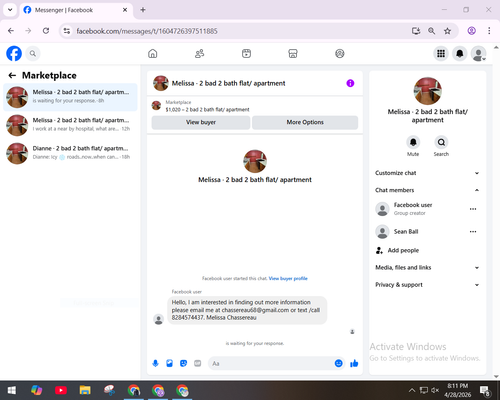
Task: Open Melissa chat about working near hospital
Action: 70,125
